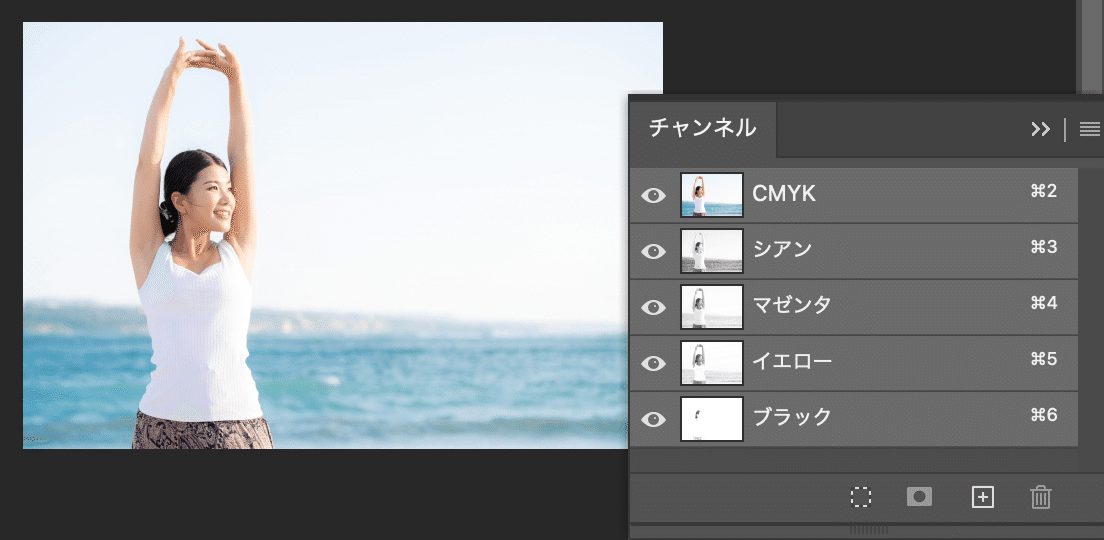This screenshot has height=540, width=1104.
Task: Hide the CMYK composite channel eye
Action: coord(653,196)
